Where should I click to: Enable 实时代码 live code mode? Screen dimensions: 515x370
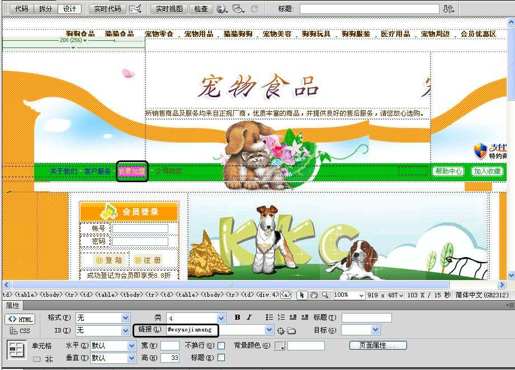pos(107,9)
